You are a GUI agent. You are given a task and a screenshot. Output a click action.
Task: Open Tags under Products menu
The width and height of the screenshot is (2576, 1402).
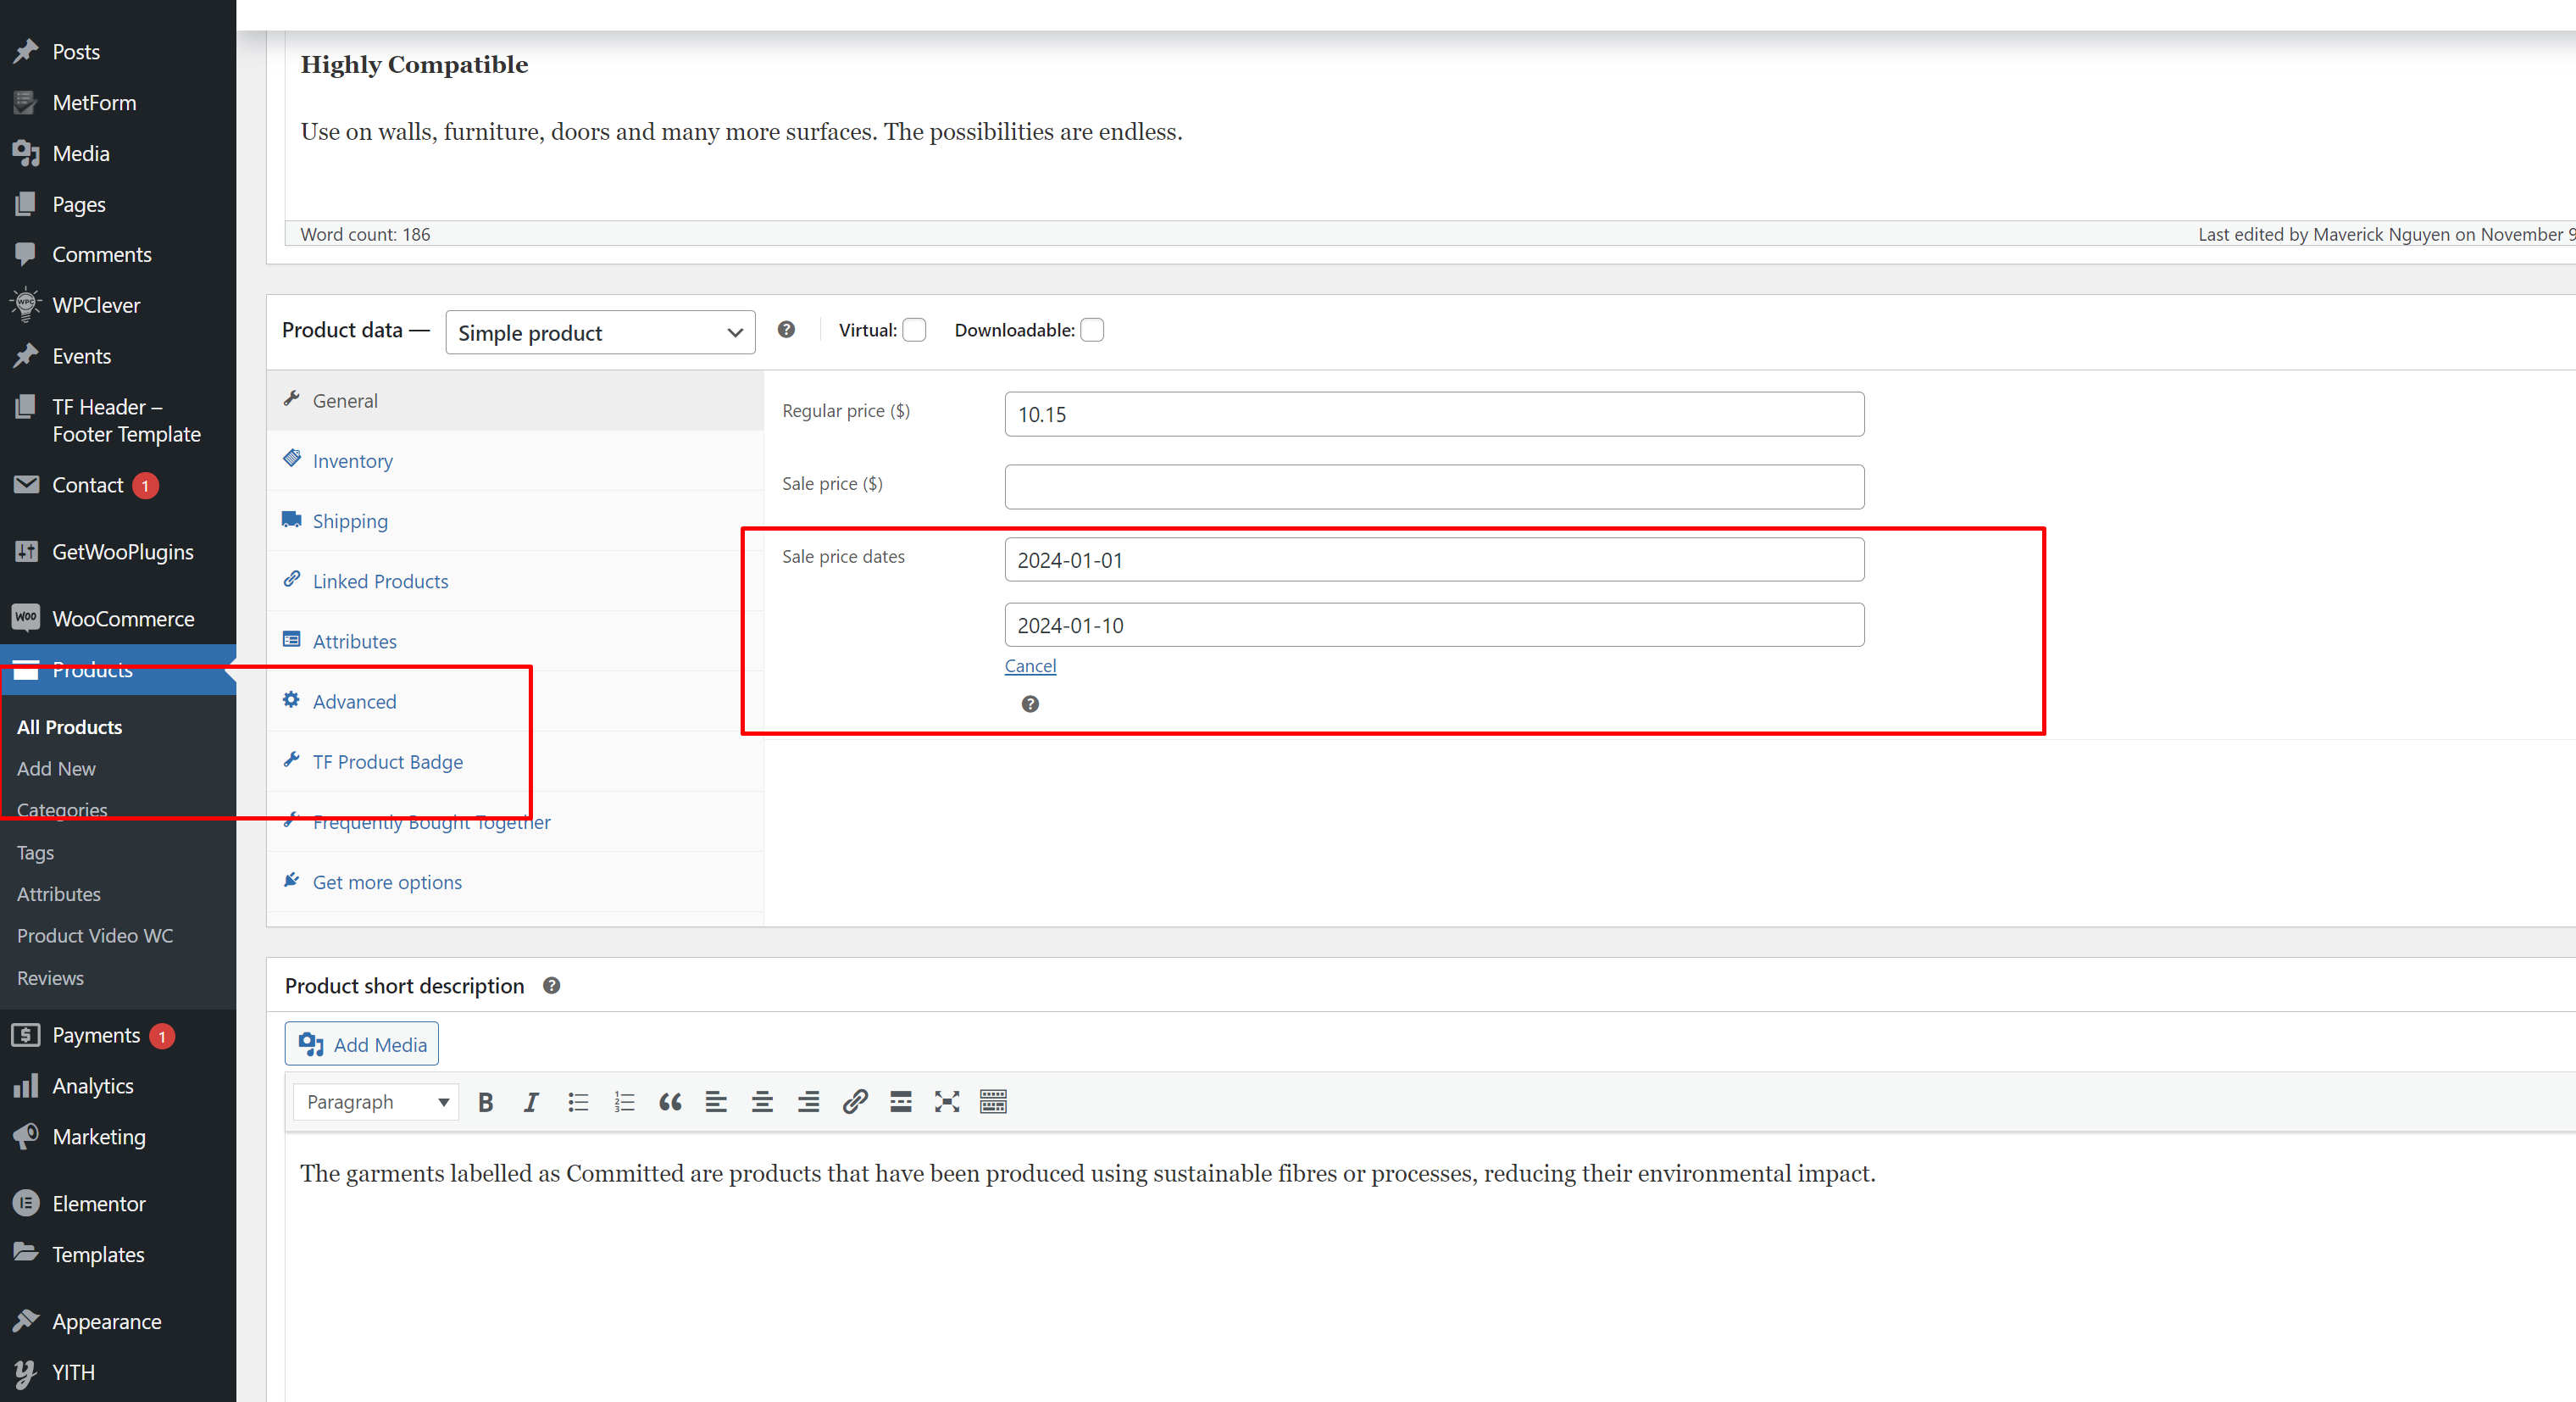(35, 852)
